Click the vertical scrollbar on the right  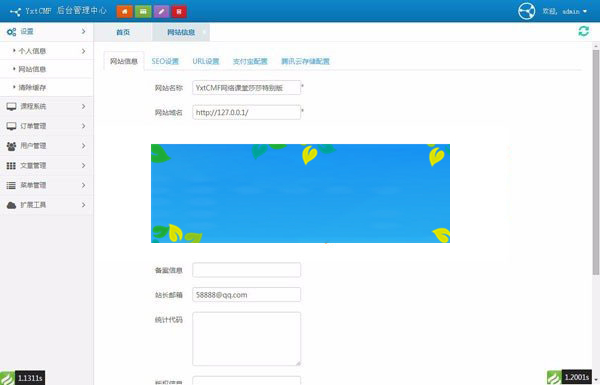(x=596, y=162)
